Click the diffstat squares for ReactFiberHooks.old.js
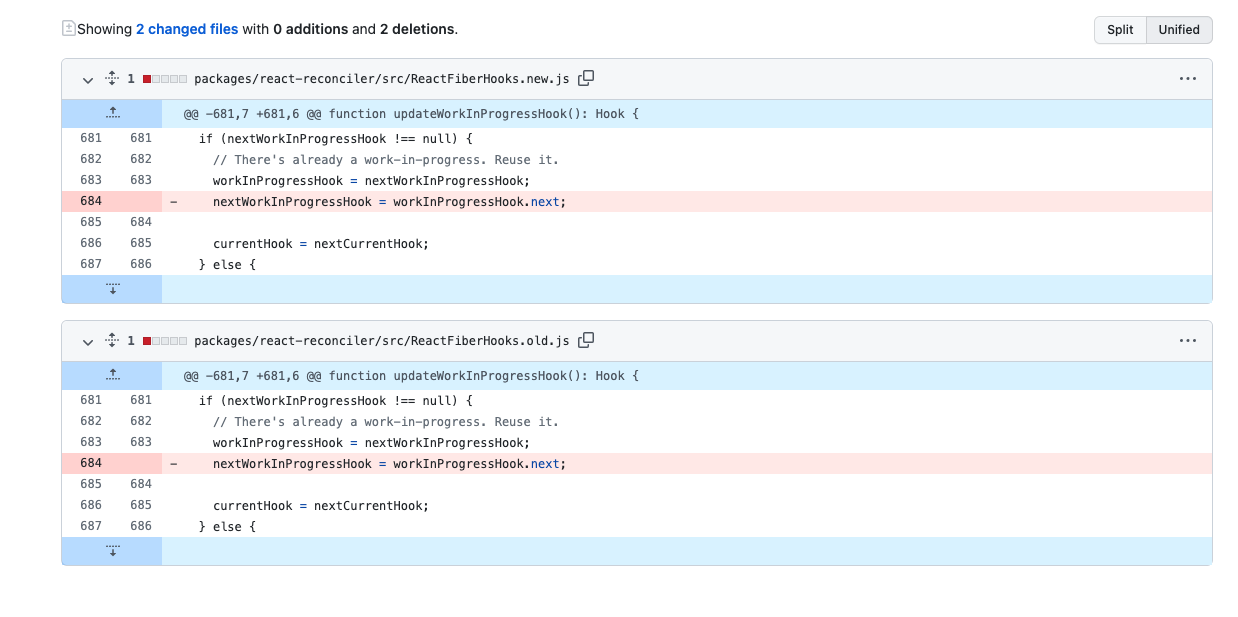 pos(165,341)
